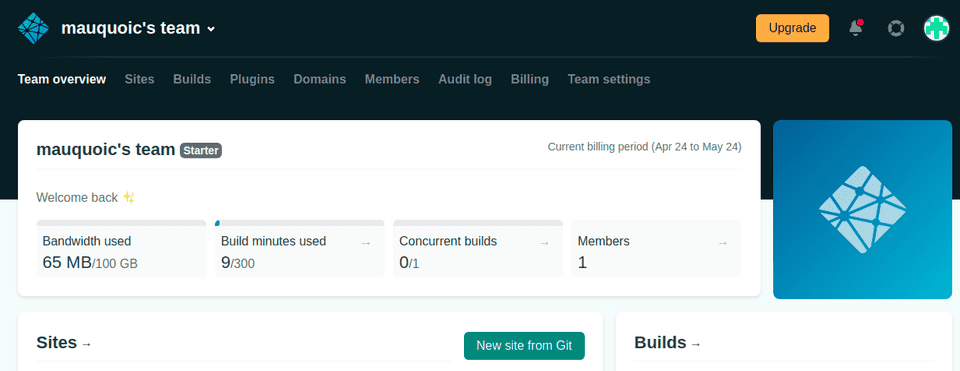Expand the mauquoic's team dropdown chevron

point(211,29)
